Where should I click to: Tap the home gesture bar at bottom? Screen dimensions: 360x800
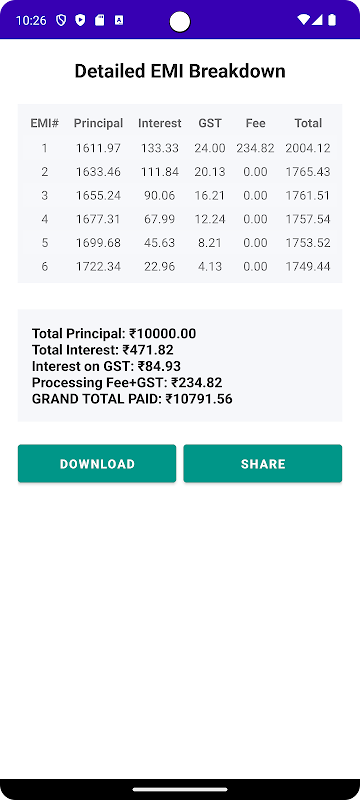180,789
